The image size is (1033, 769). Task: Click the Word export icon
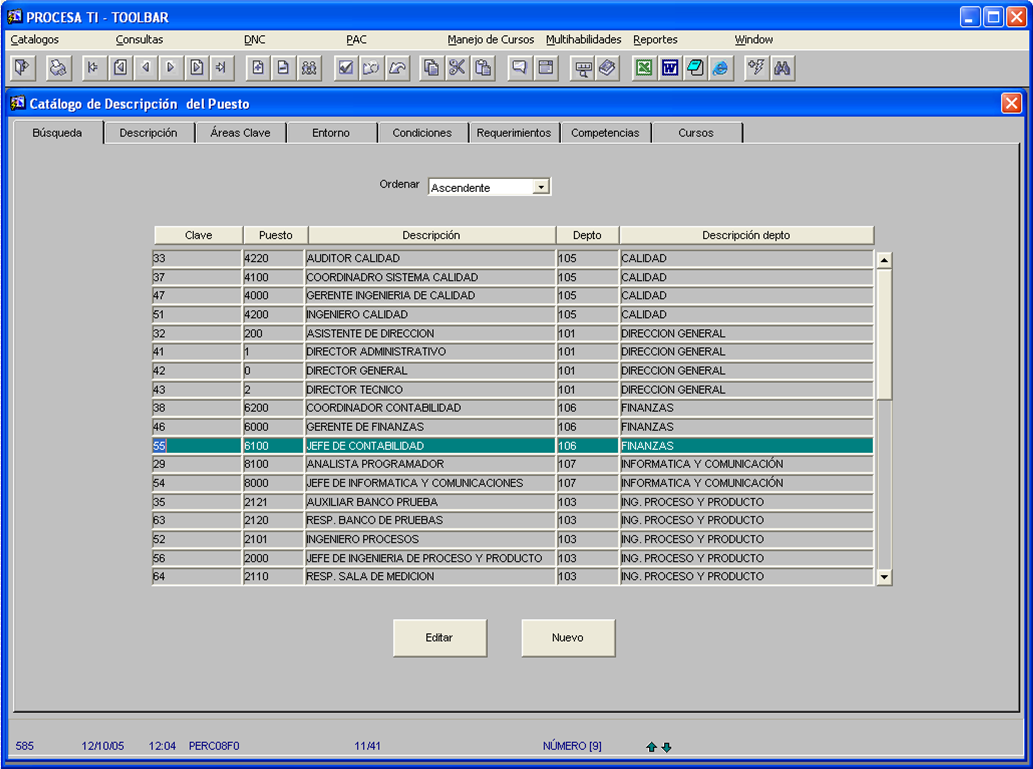(669, 68)
